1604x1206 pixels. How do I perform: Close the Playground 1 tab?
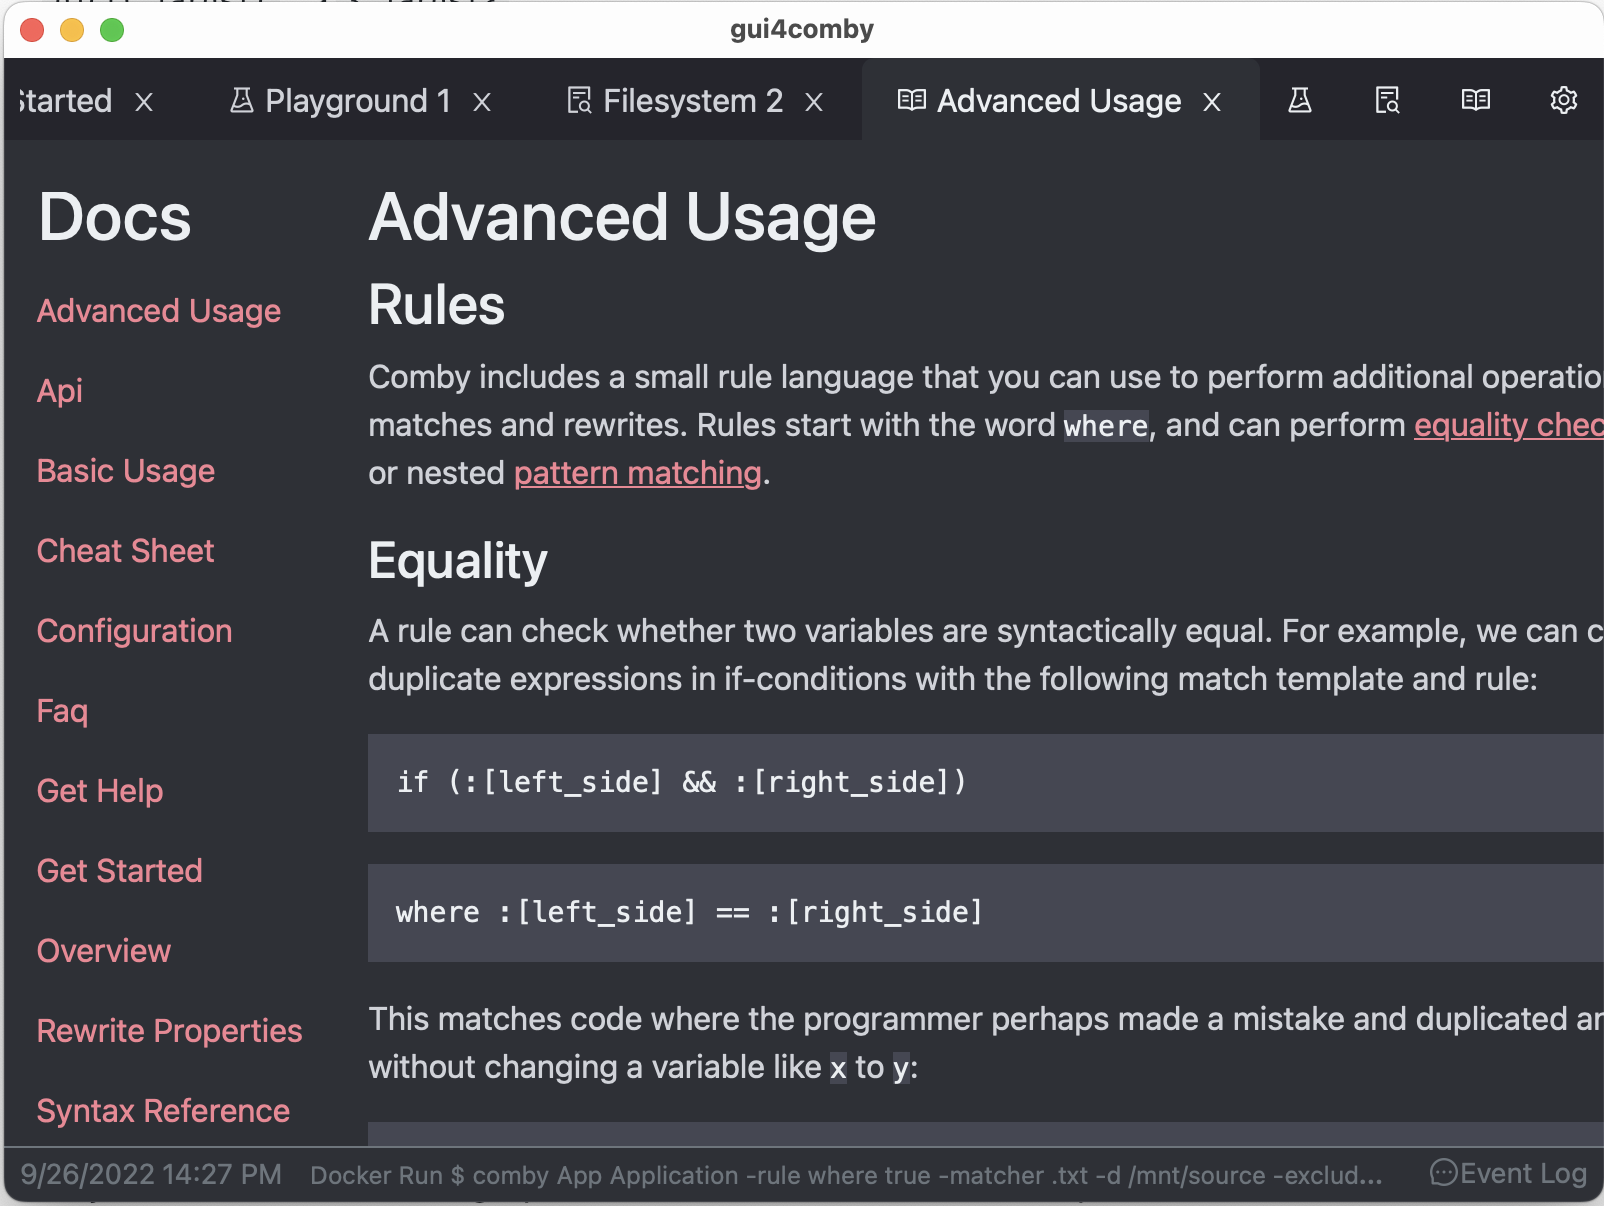[x=482, y=102]
